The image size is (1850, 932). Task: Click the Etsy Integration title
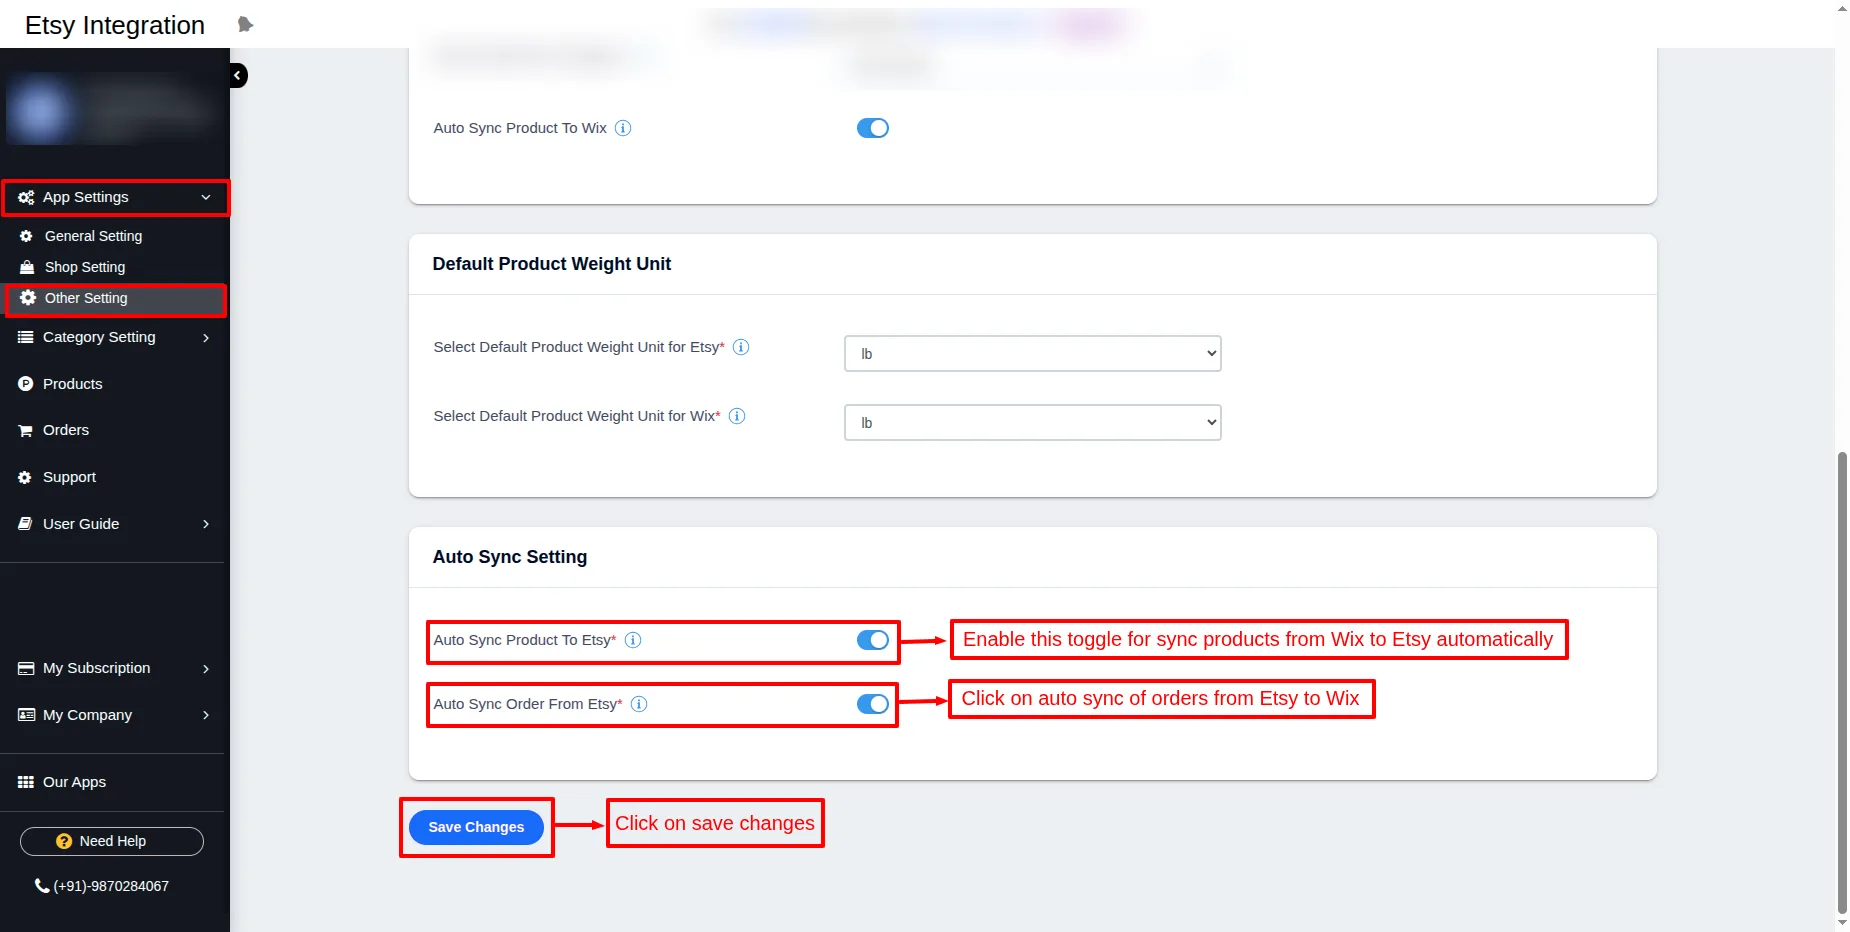(x=115, y=25)
